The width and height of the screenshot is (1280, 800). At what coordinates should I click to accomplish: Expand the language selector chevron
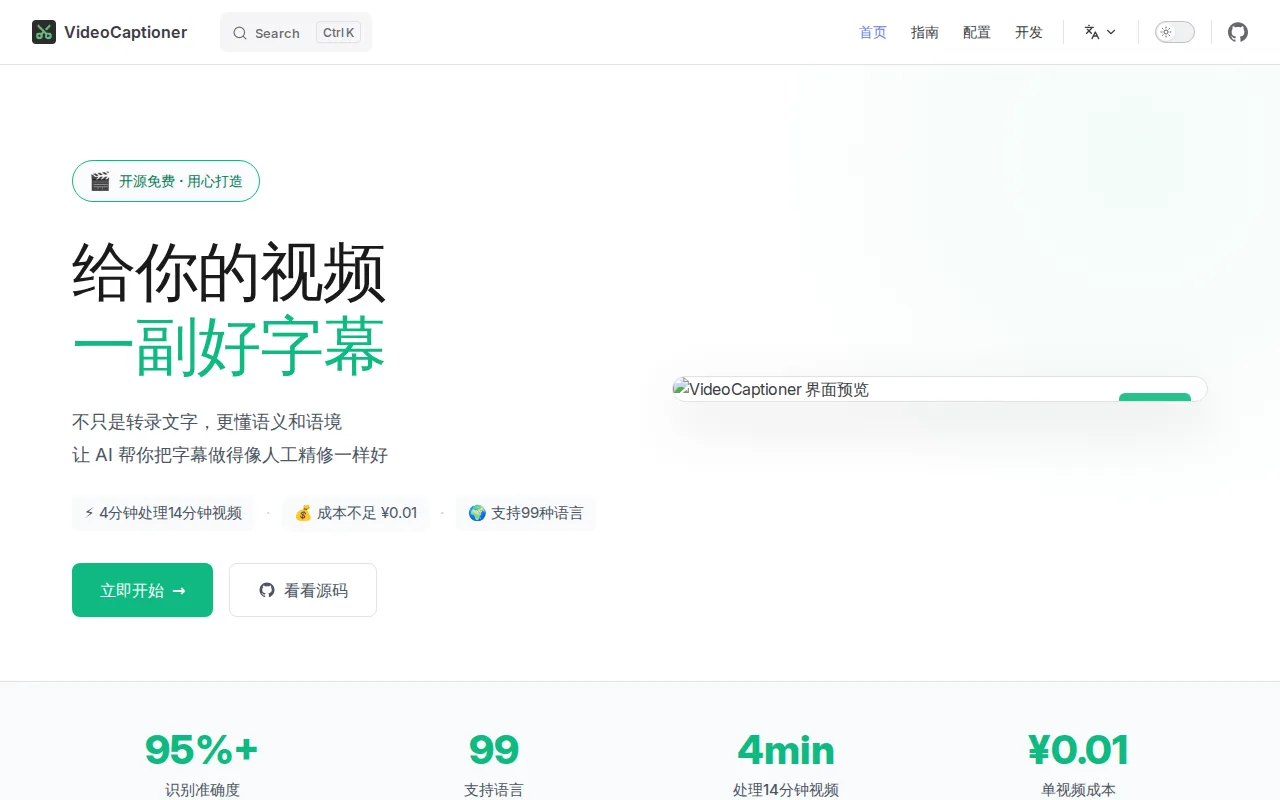(1111, 32)
